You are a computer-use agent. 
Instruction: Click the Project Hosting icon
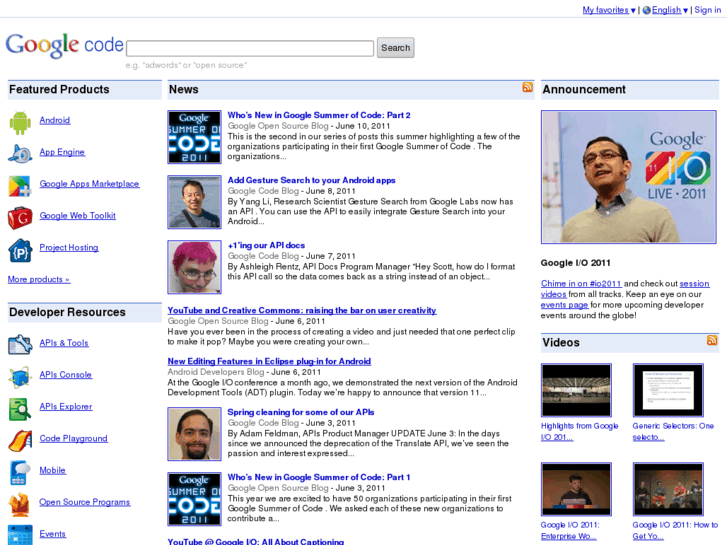tap(20, 249)
